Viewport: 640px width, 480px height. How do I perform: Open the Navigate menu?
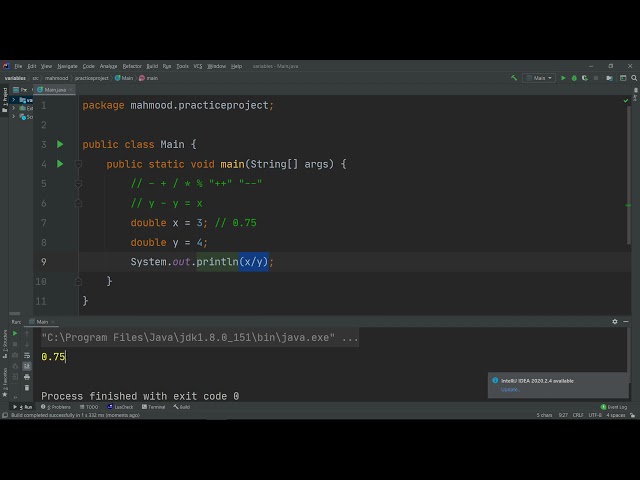67,66
